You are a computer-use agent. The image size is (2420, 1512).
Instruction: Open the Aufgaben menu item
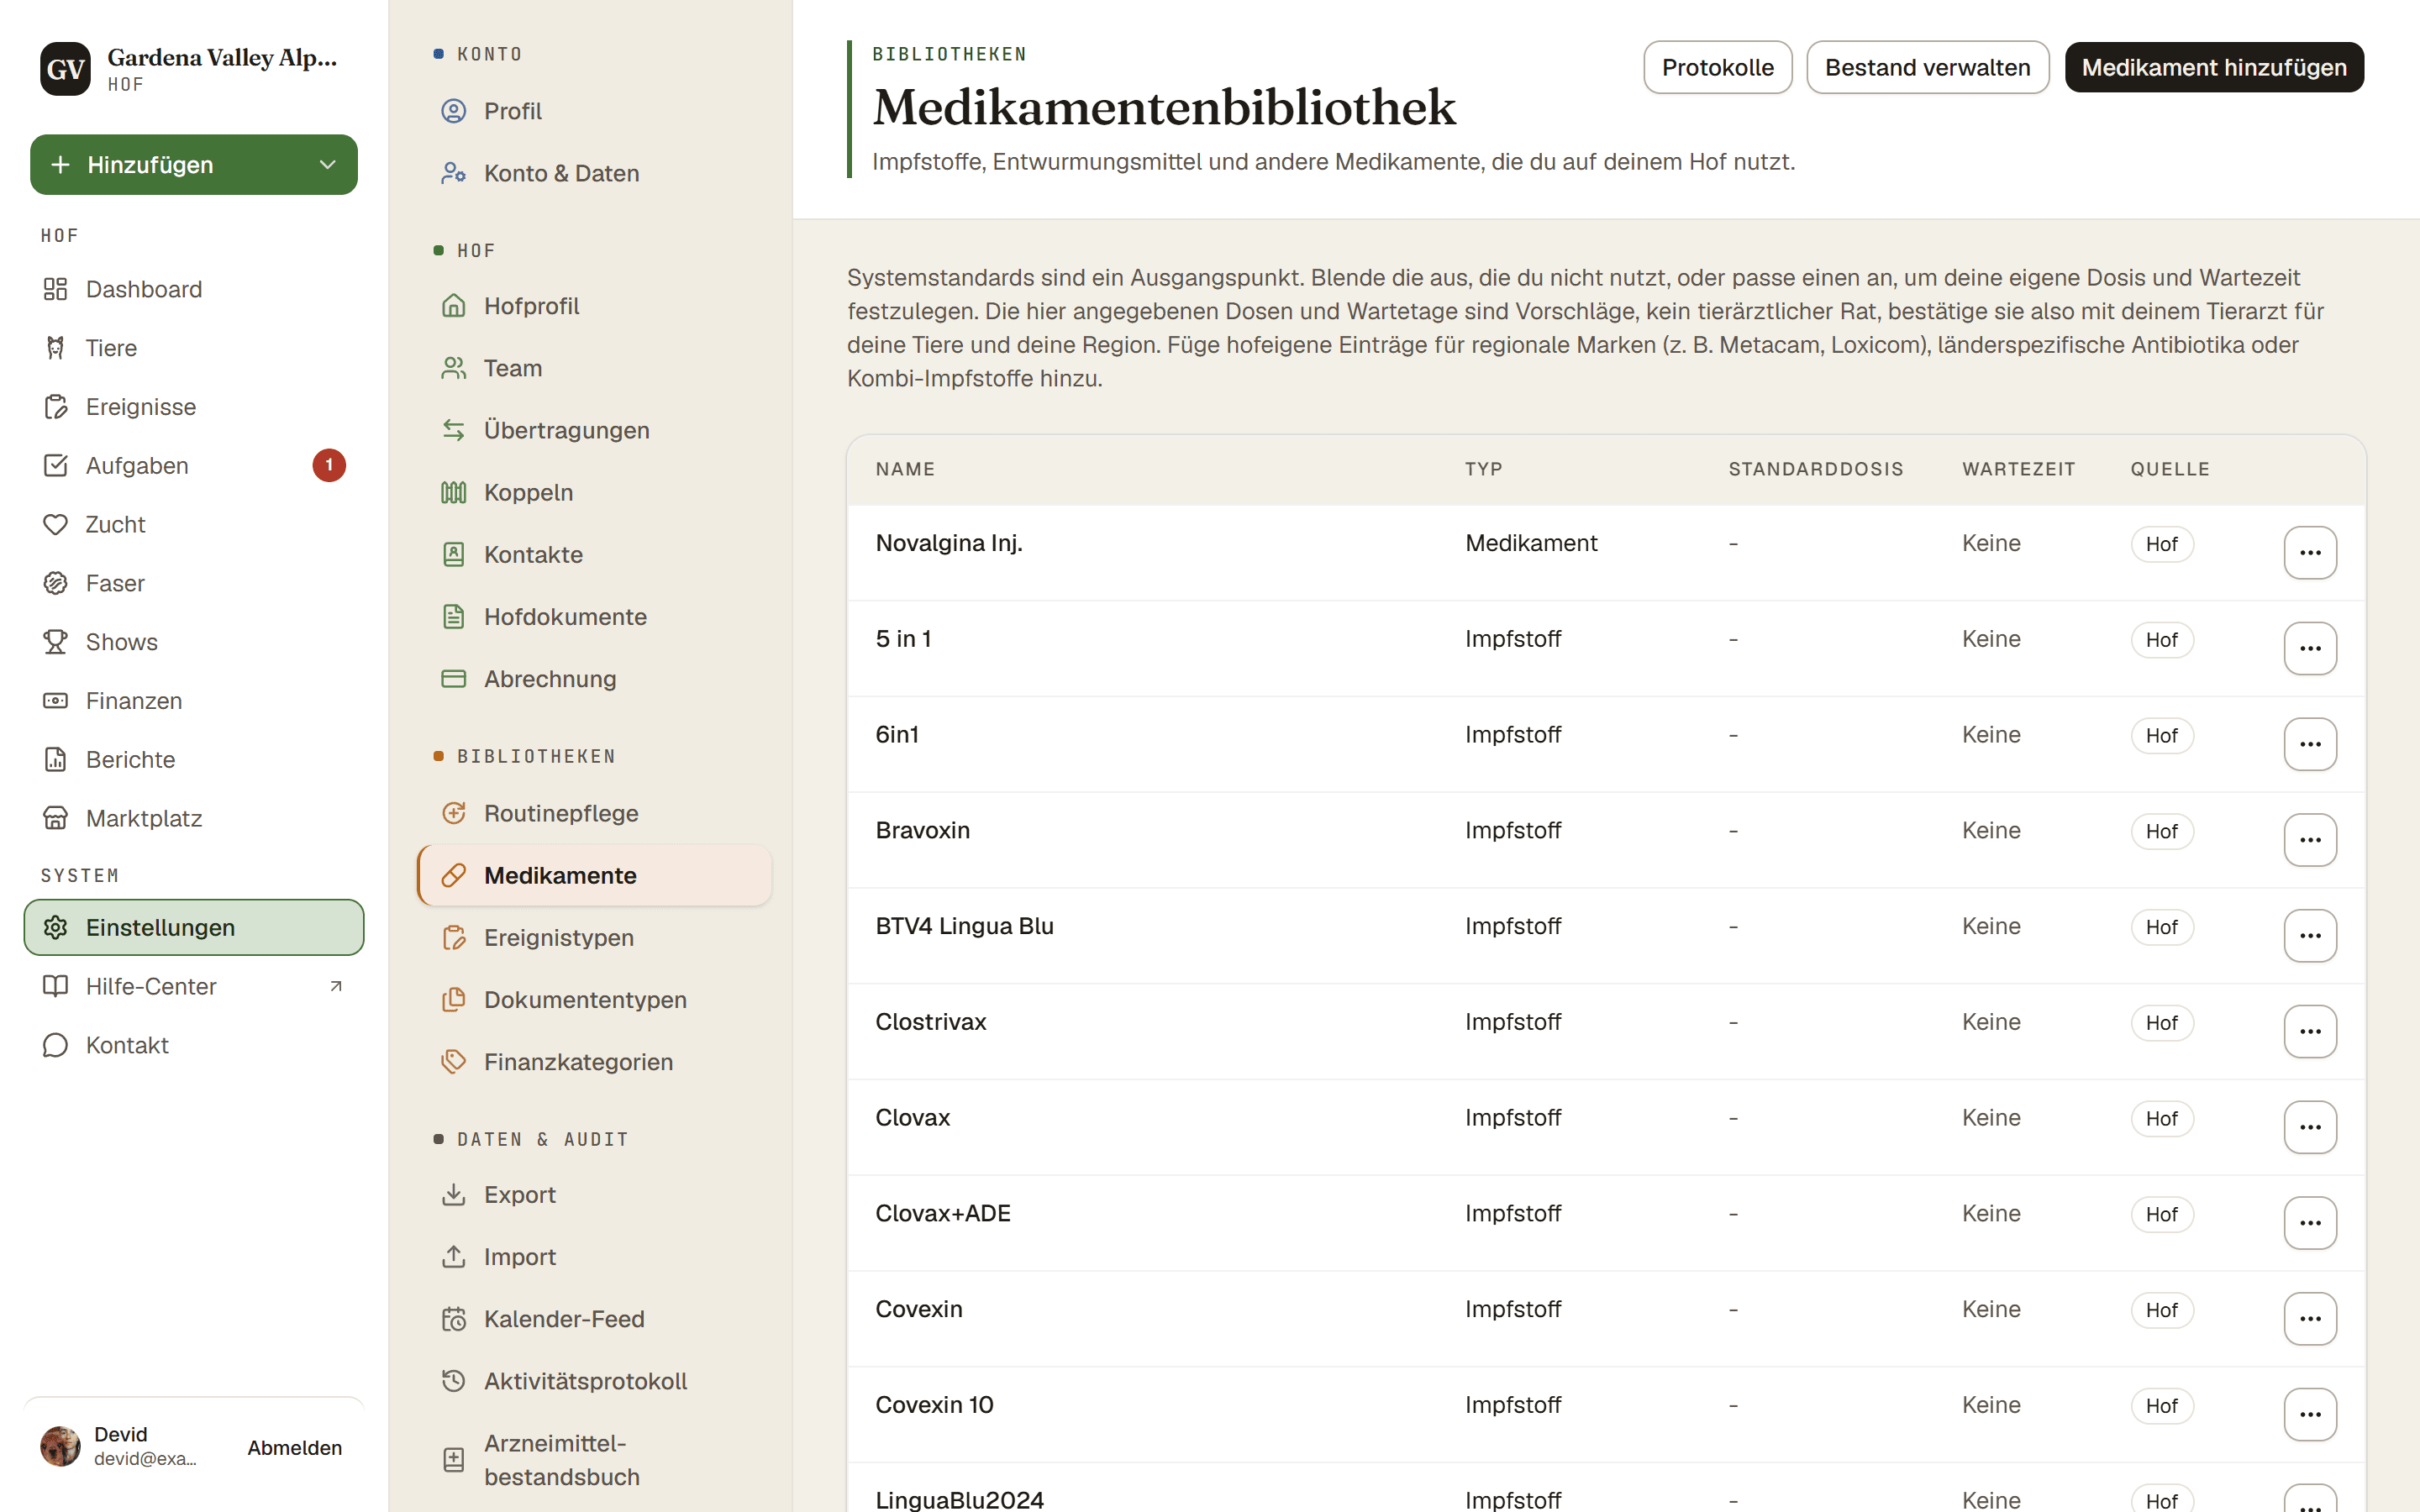(x=194, y=466)
